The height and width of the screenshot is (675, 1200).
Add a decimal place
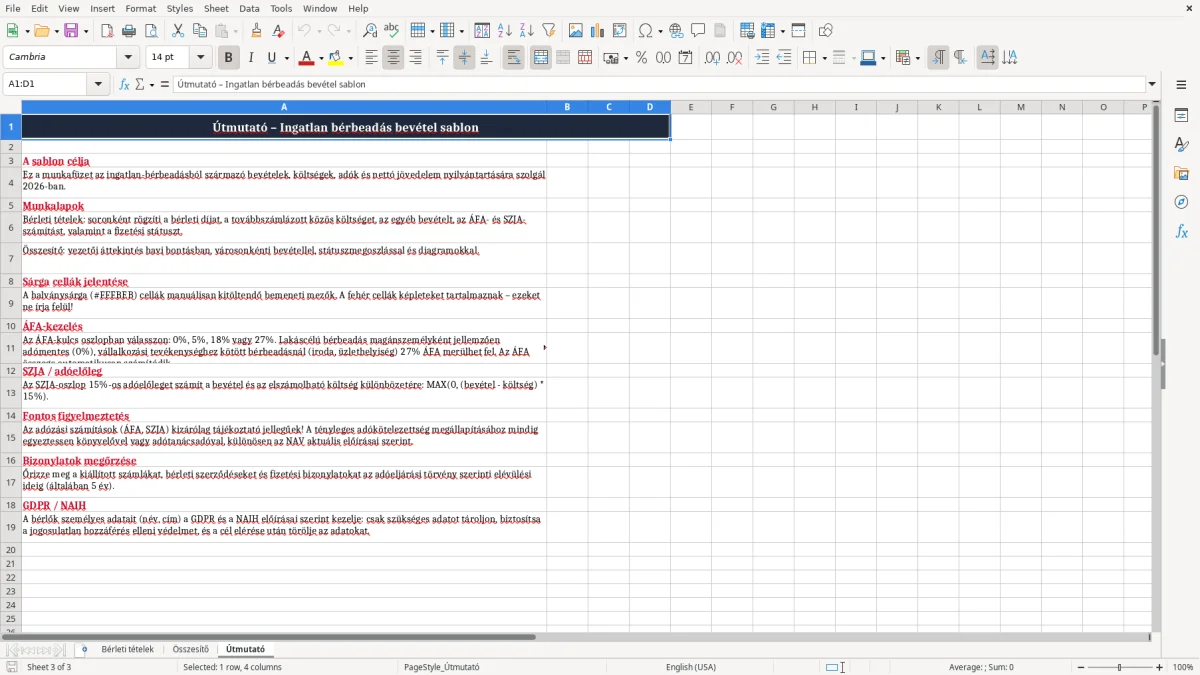coord(712,58)
